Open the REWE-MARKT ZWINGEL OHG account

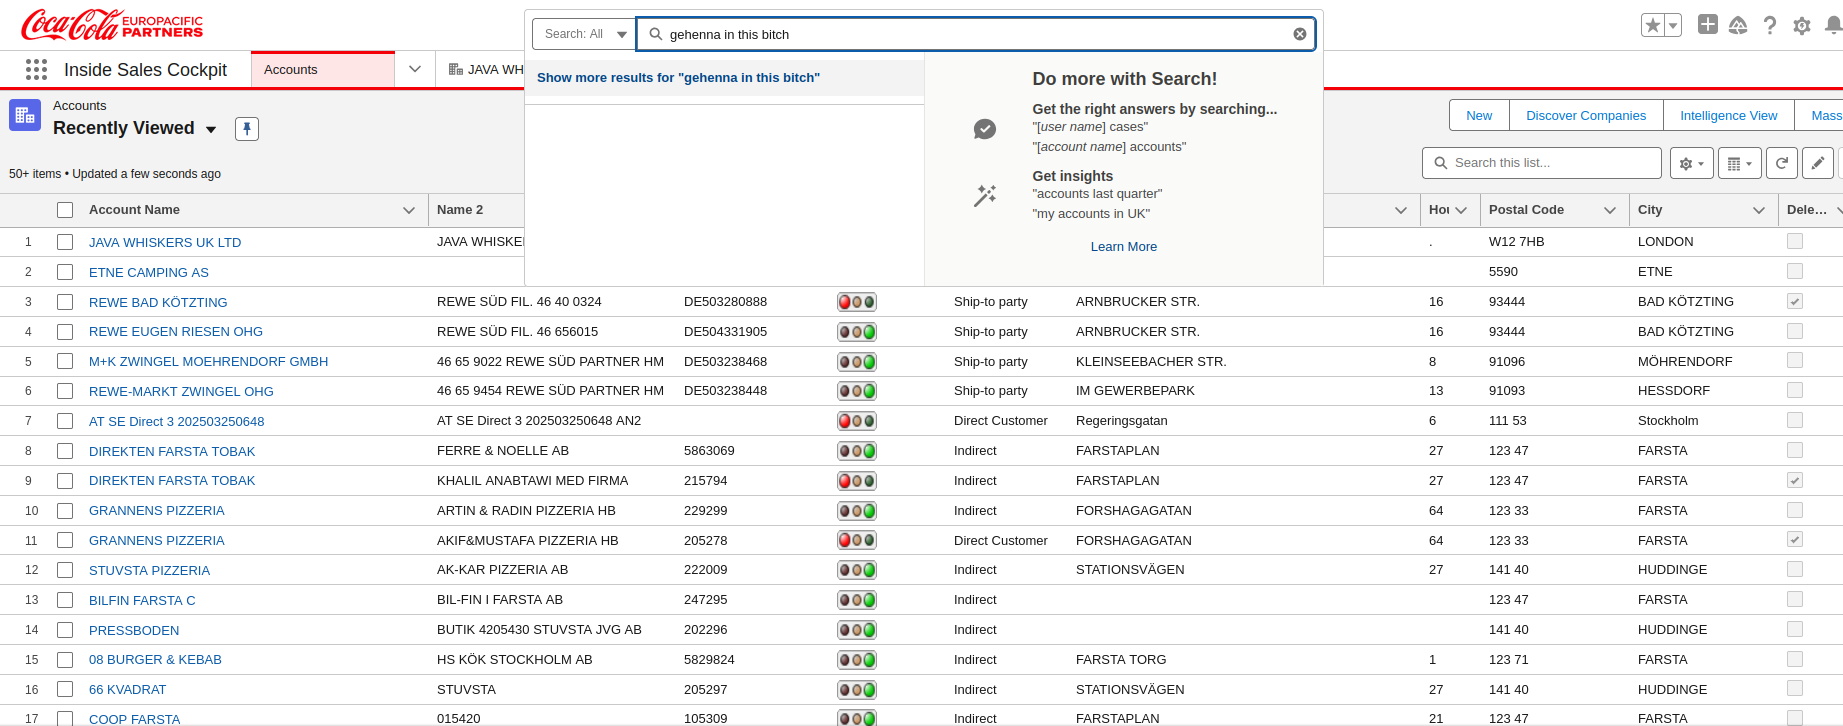coord(181,391)
